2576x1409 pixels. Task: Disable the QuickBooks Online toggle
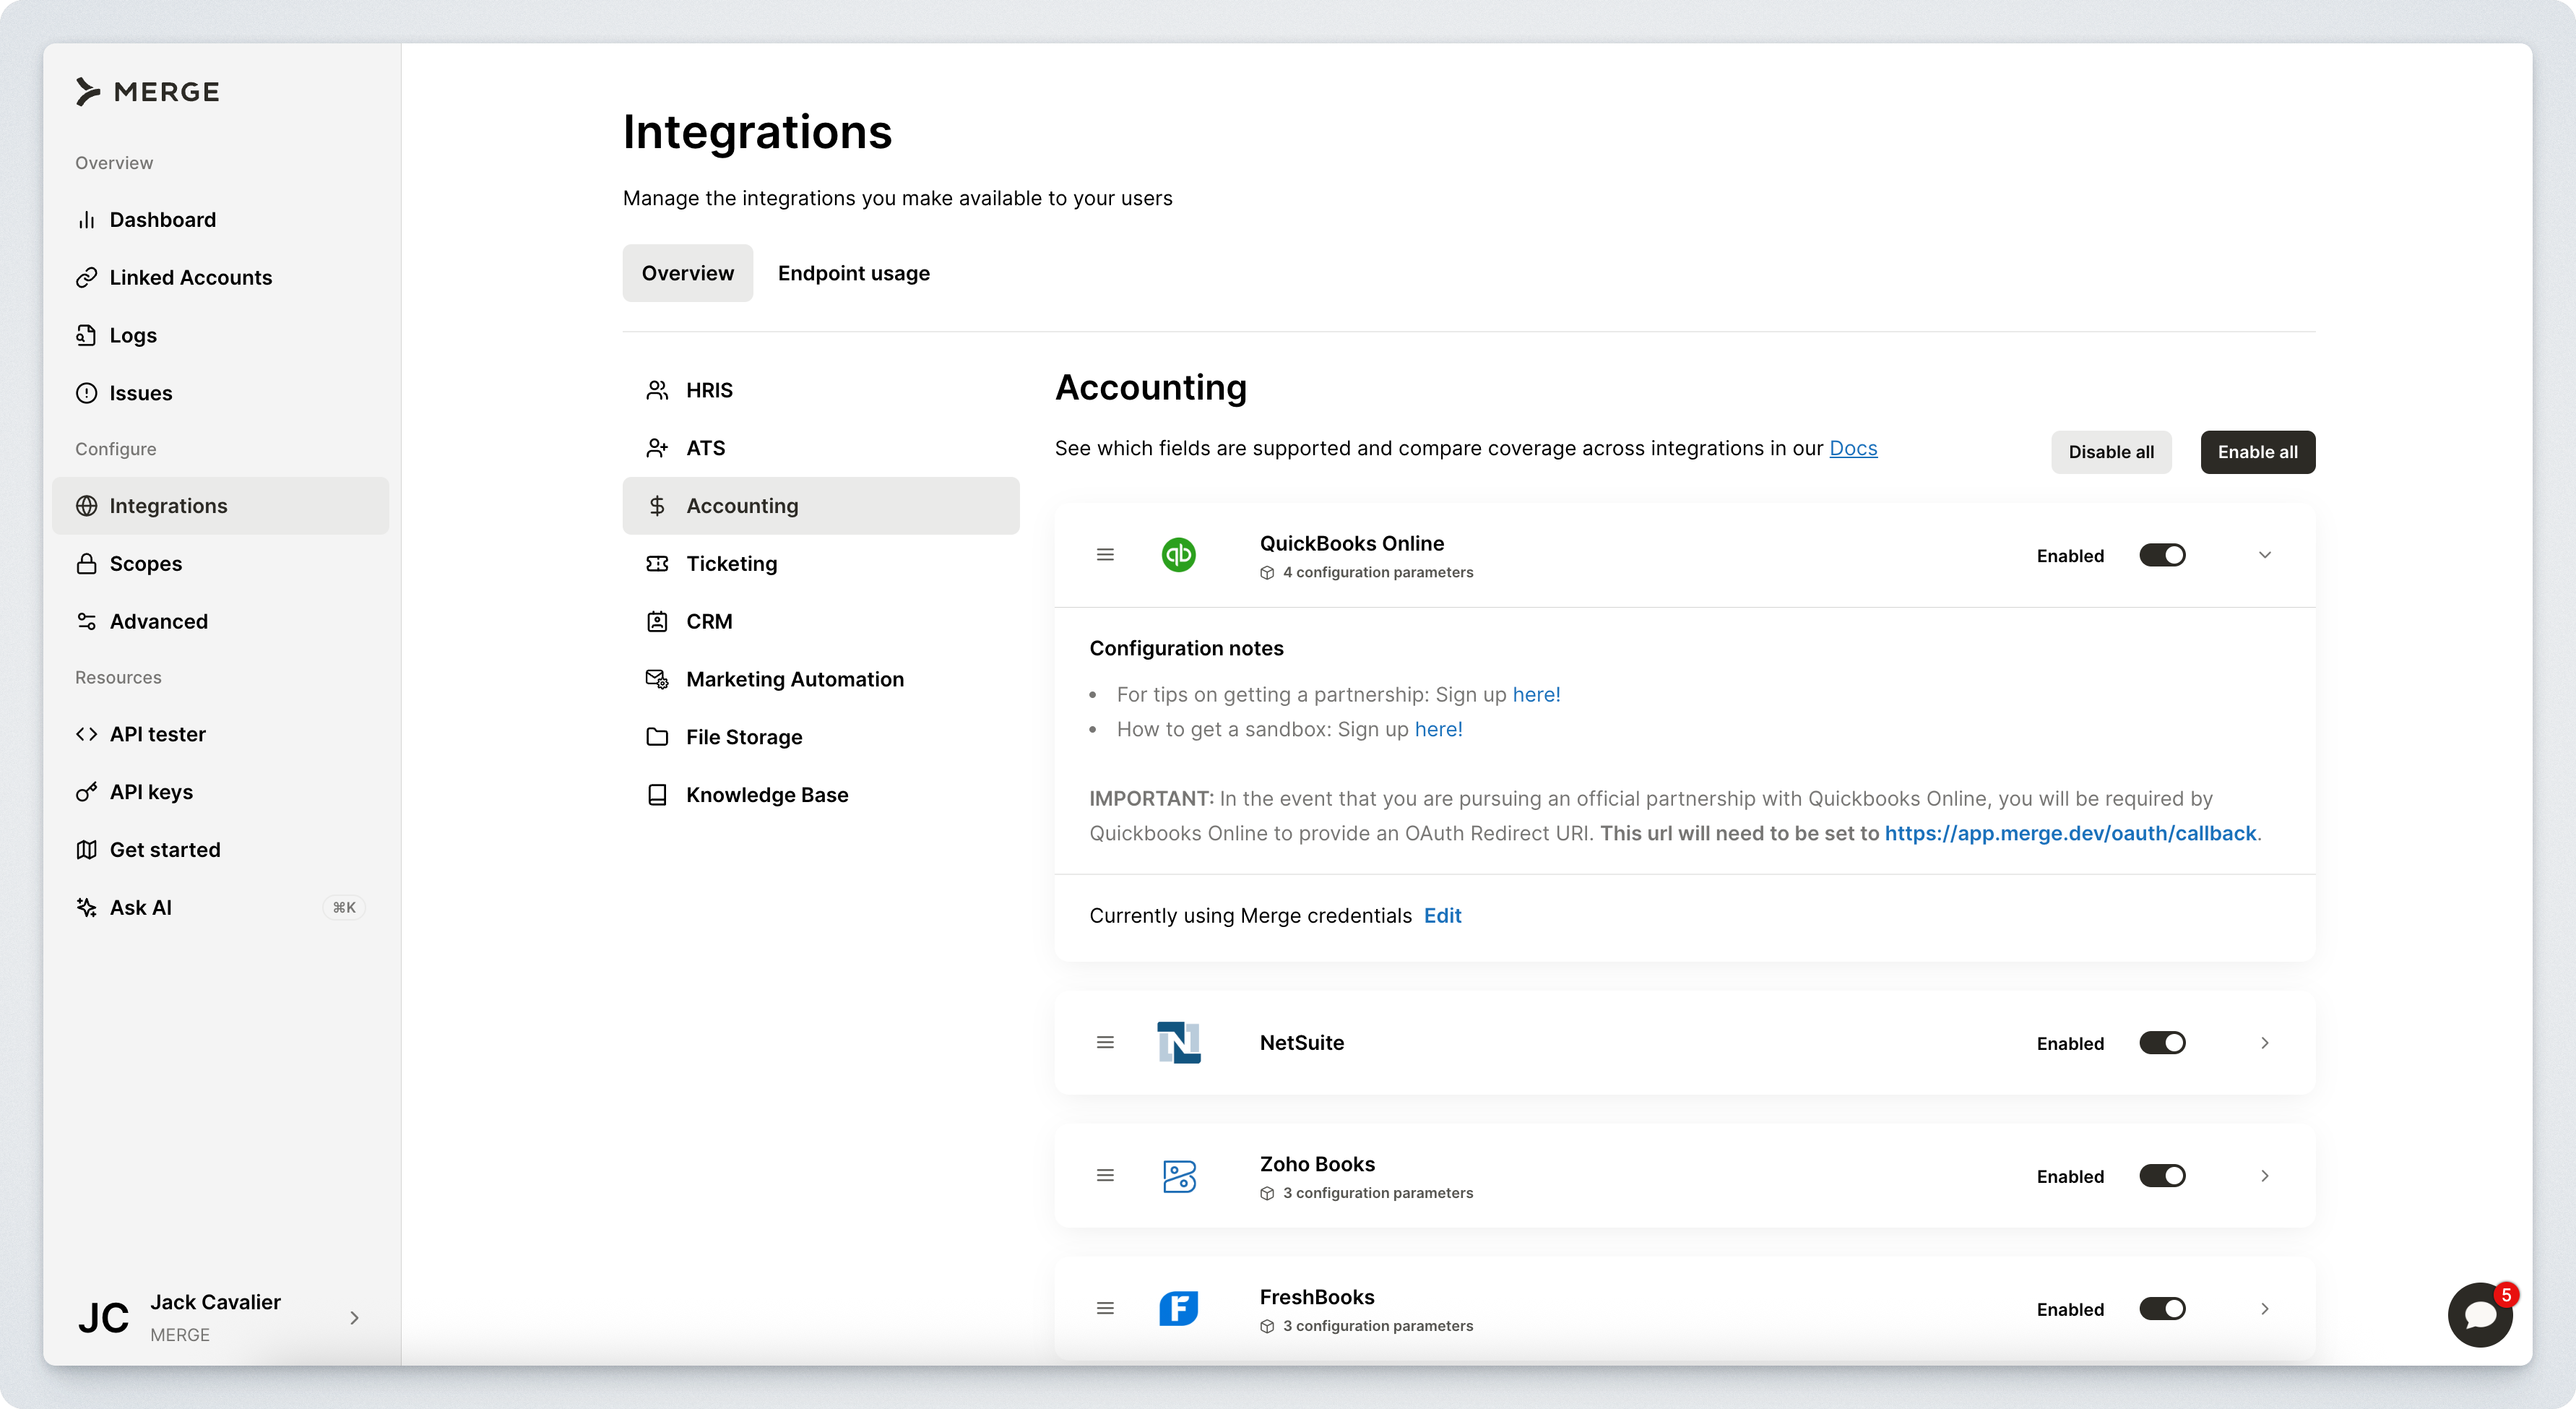click(x=2162, y=555)
